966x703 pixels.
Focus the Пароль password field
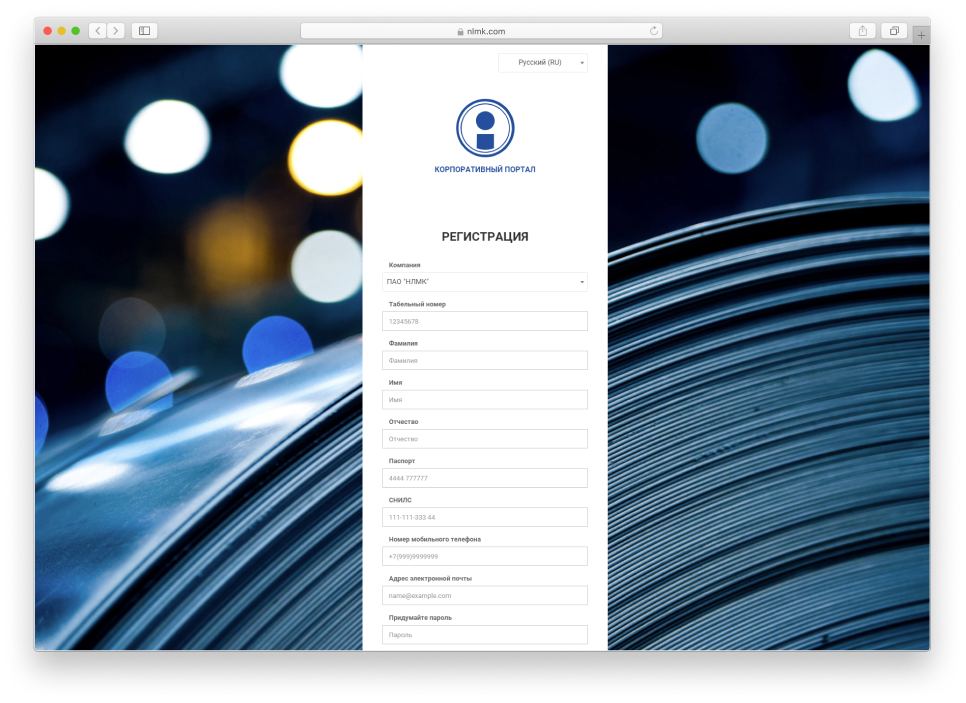[485, 635]
